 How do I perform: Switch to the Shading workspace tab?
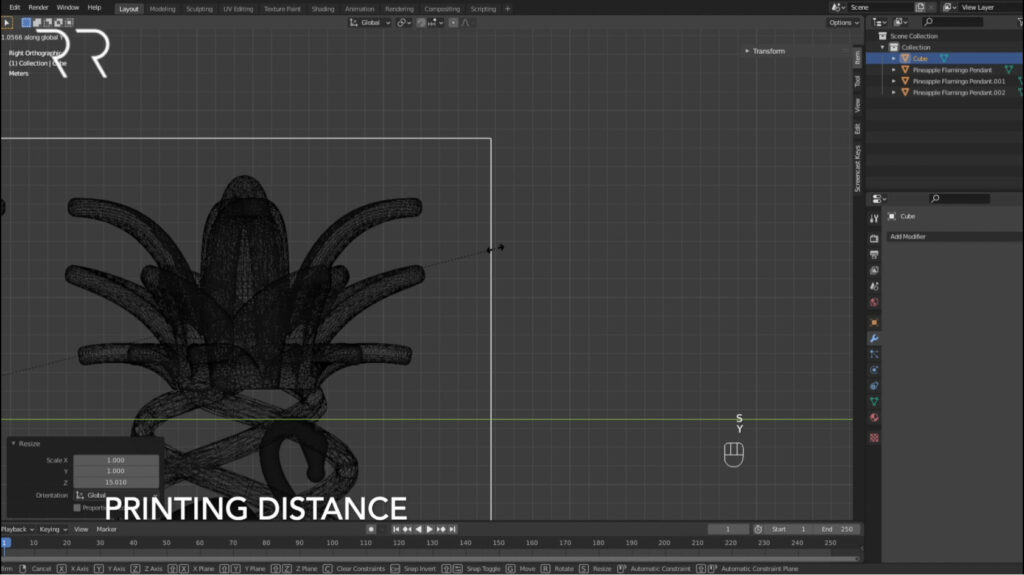(x=323, y=9)
